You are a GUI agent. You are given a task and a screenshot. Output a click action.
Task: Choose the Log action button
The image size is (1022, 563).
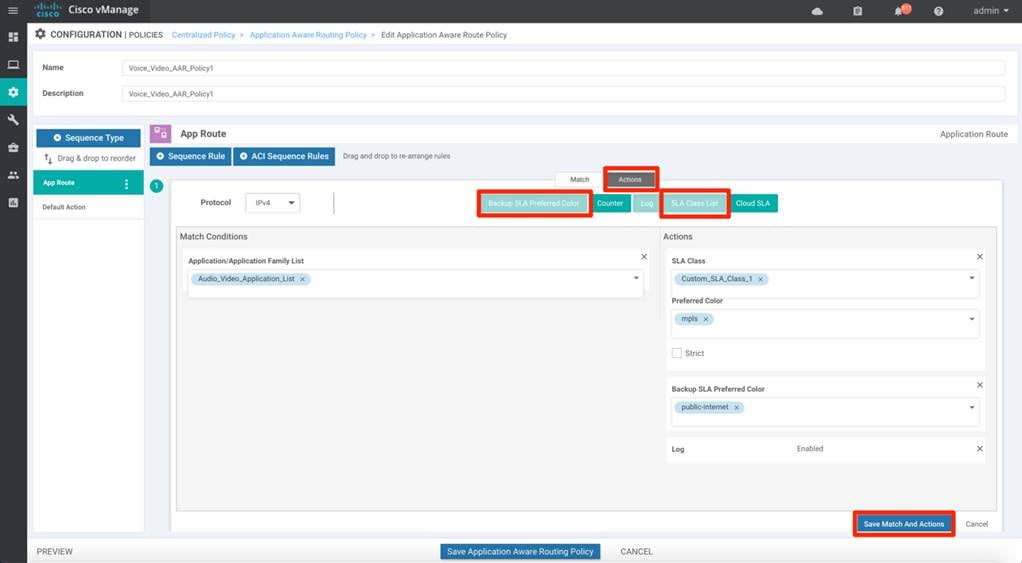(647, 203)
